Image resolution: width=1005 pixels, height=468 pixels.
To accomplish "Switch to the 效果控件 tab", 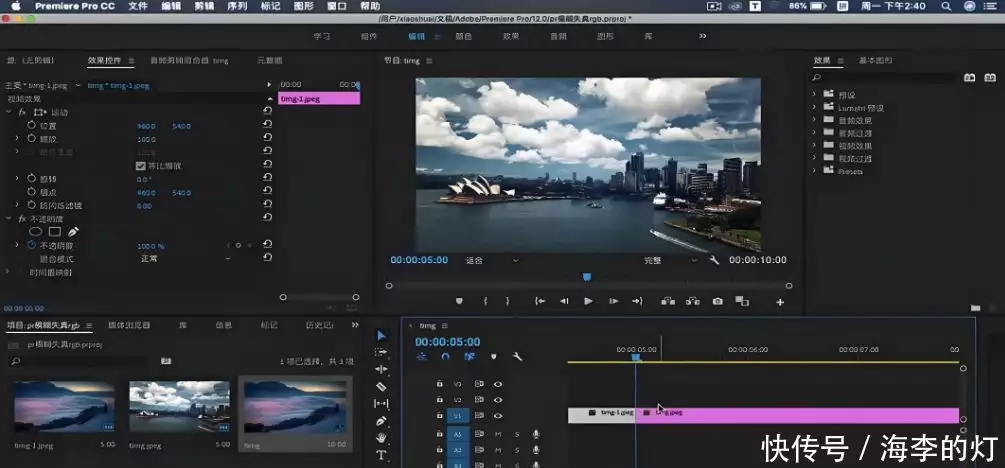I will coord(104,60).
